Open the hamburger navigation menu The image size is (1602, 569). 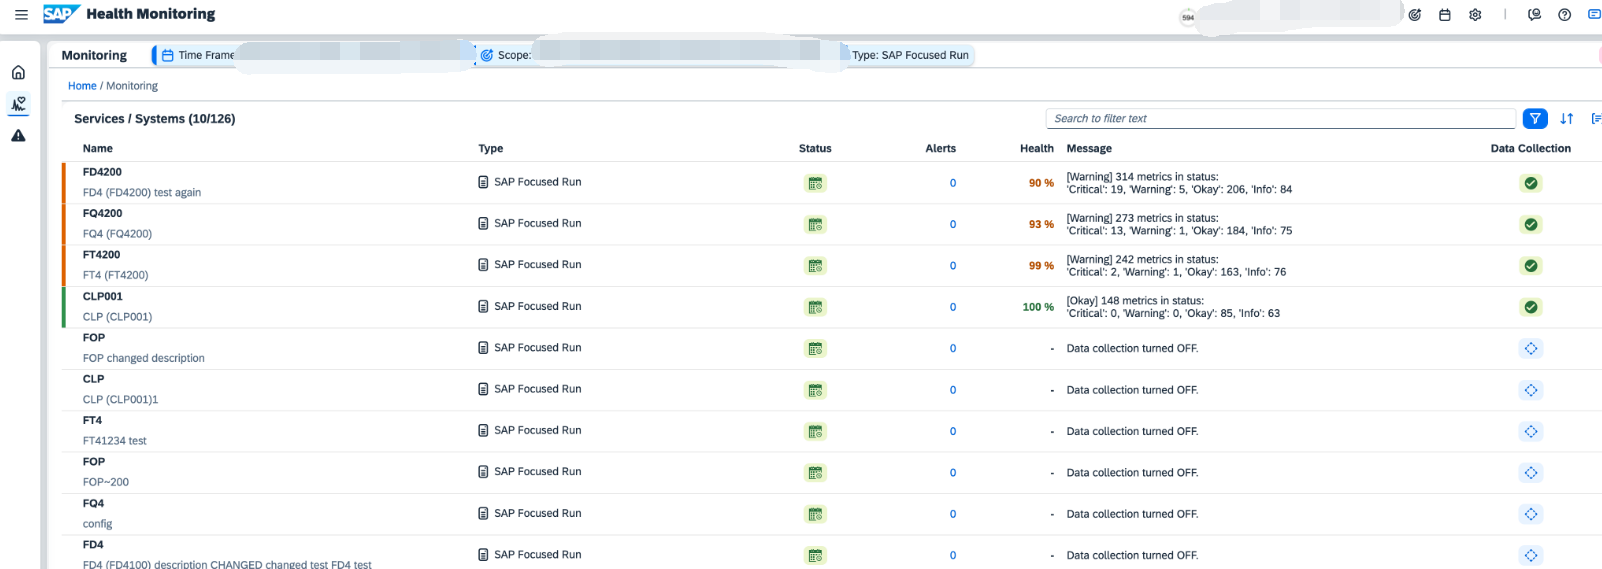[21, 15]
